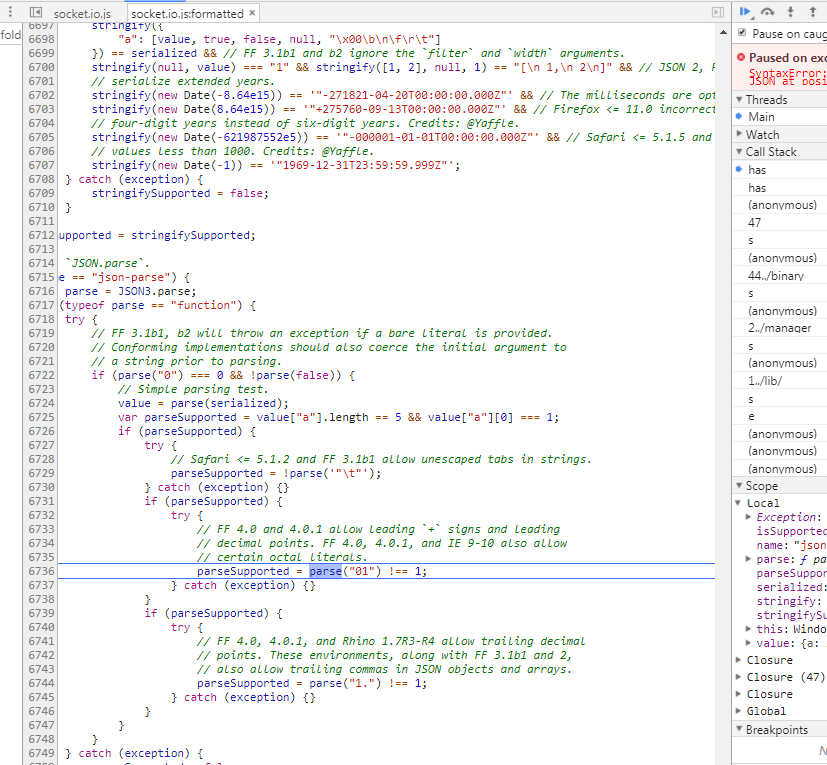Click the 'serialized:' variable in Local scope
This screenshot has width=827, height=765.
click(x=791, y=587)
